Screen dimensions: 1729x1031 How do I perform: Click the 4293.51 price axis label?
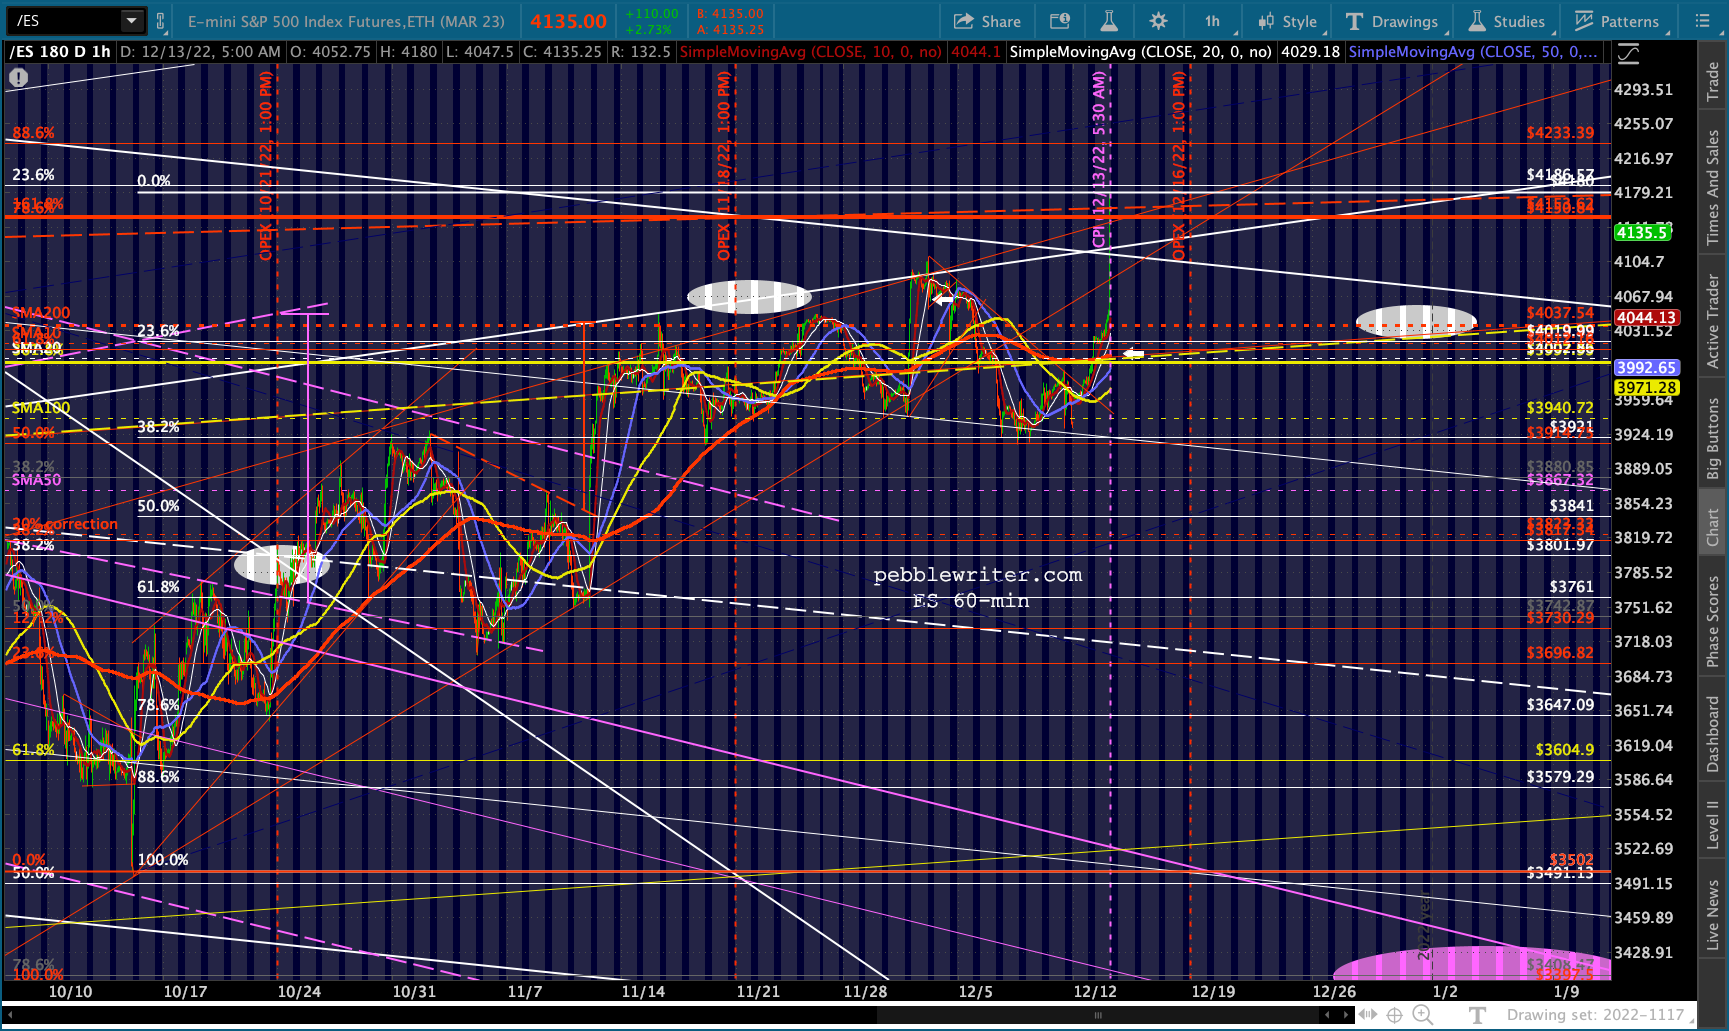[1643, 90]
